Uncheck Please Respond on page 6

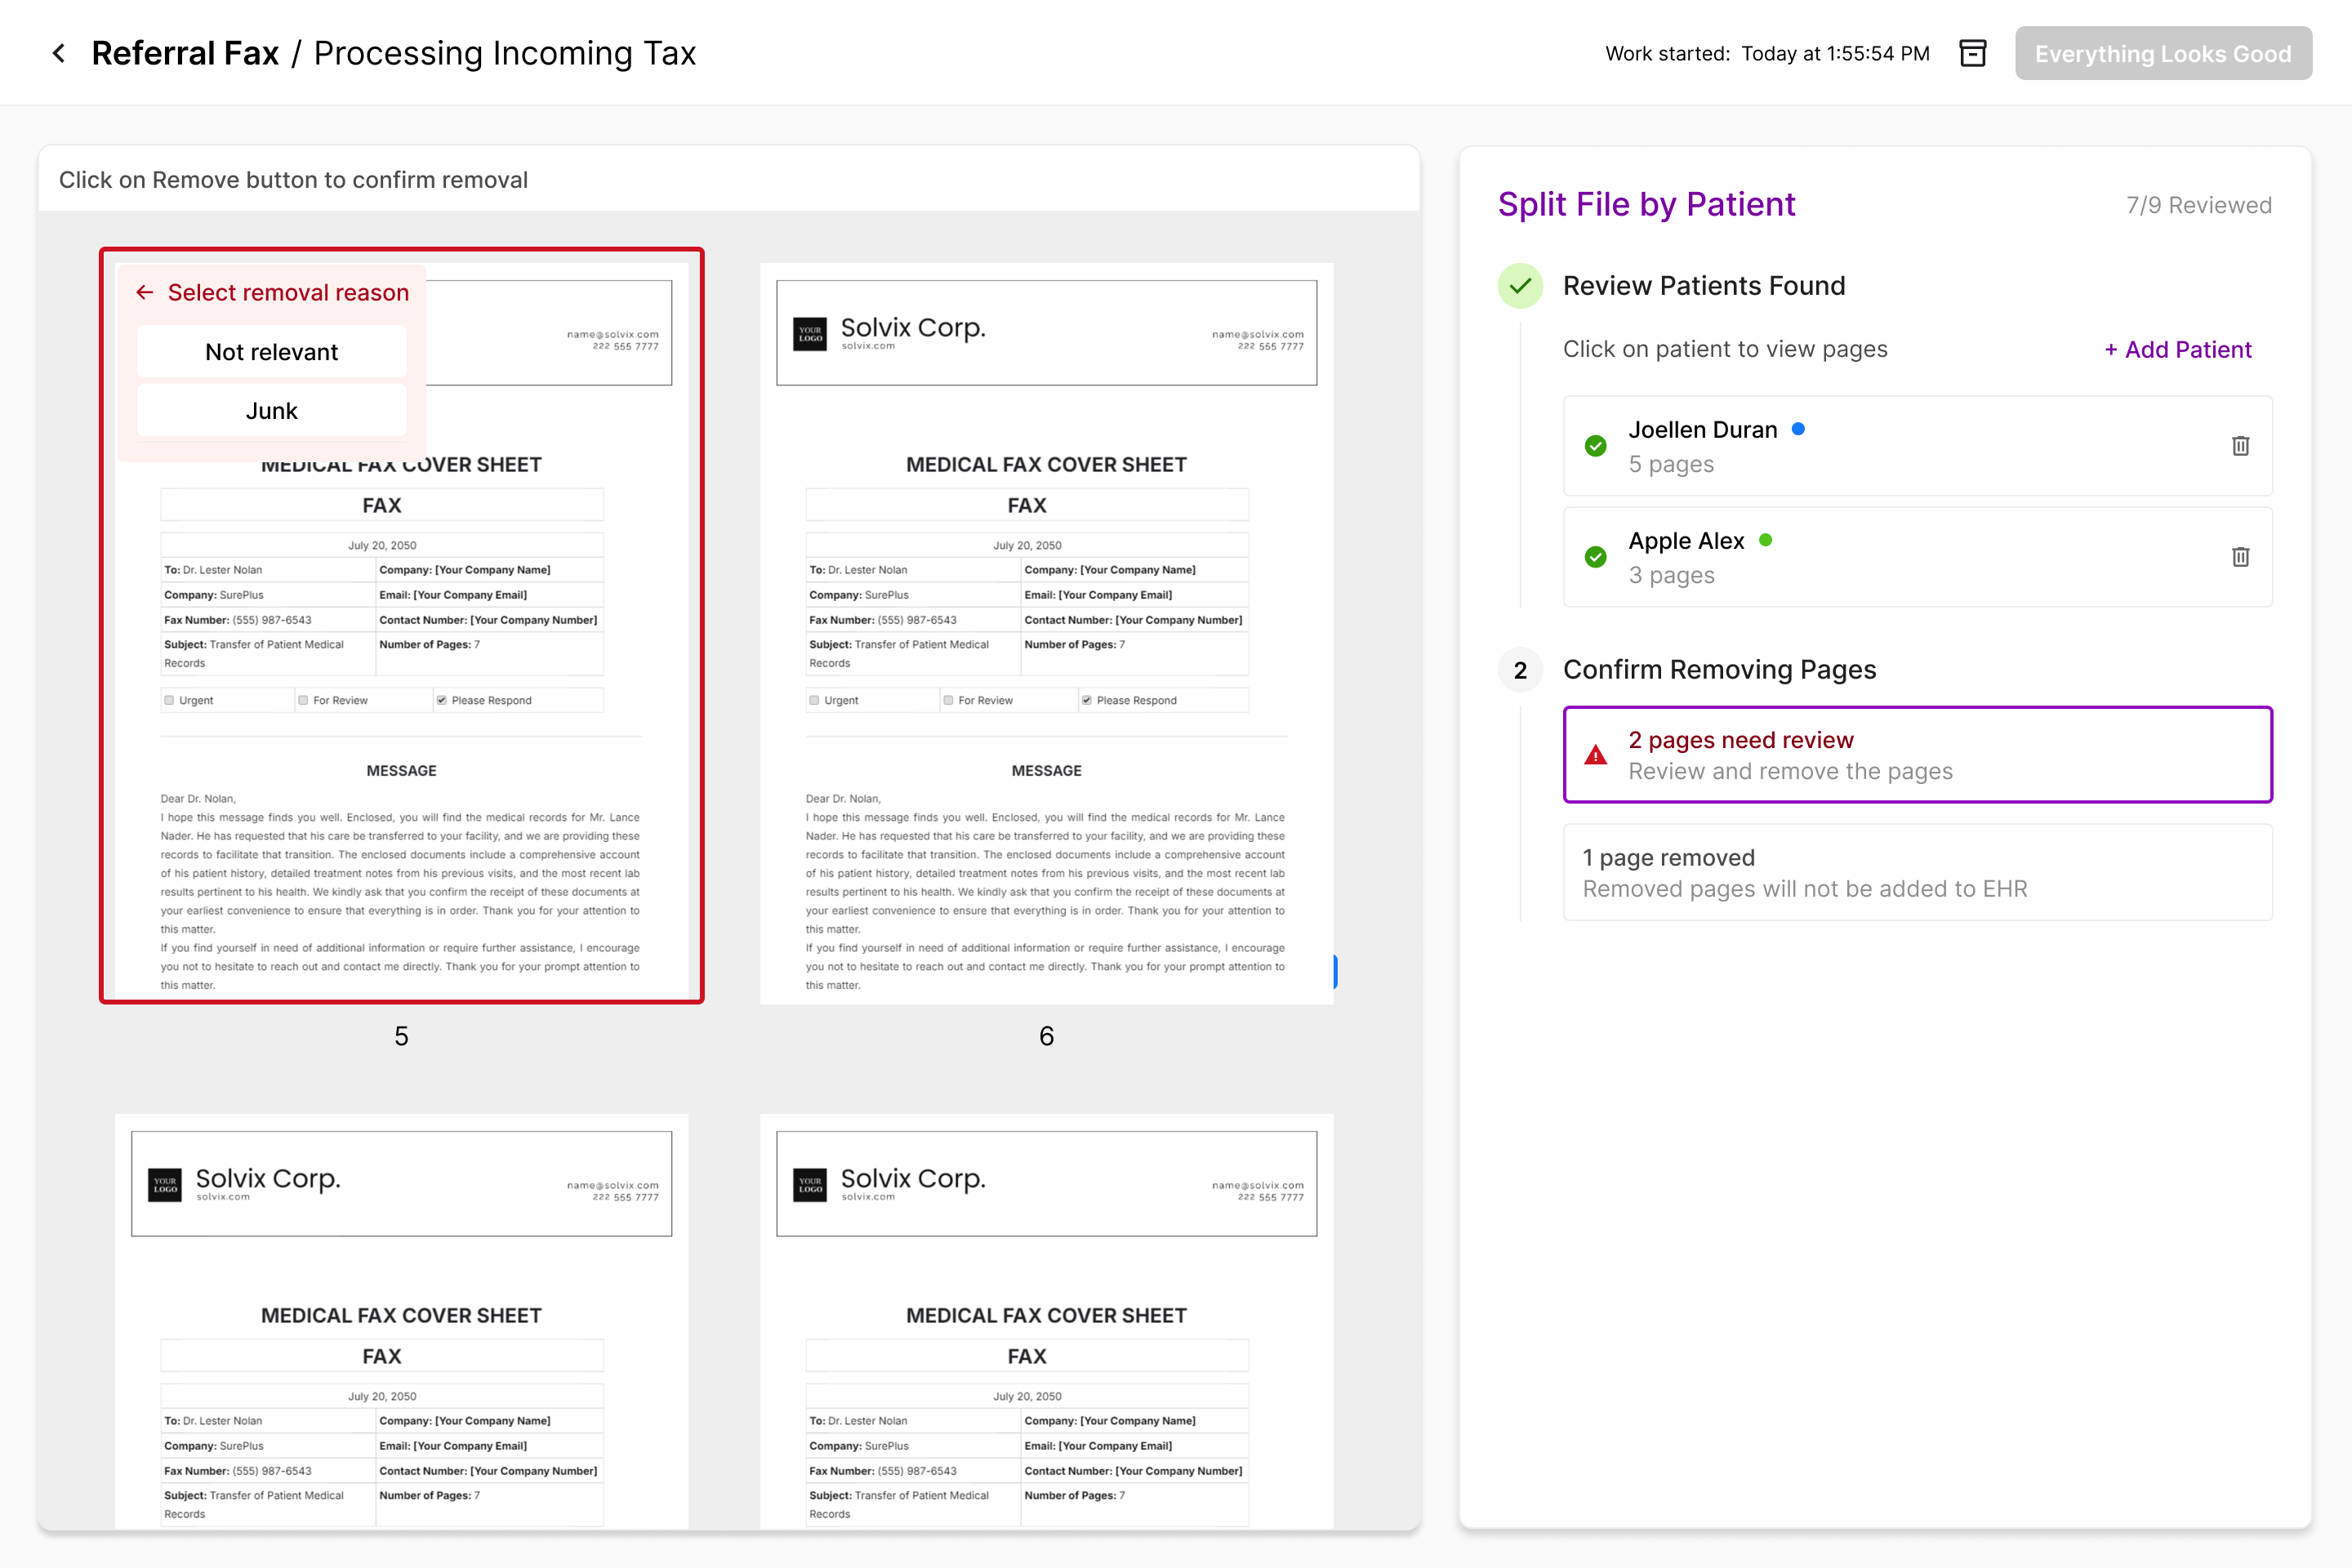point(1087,700)
